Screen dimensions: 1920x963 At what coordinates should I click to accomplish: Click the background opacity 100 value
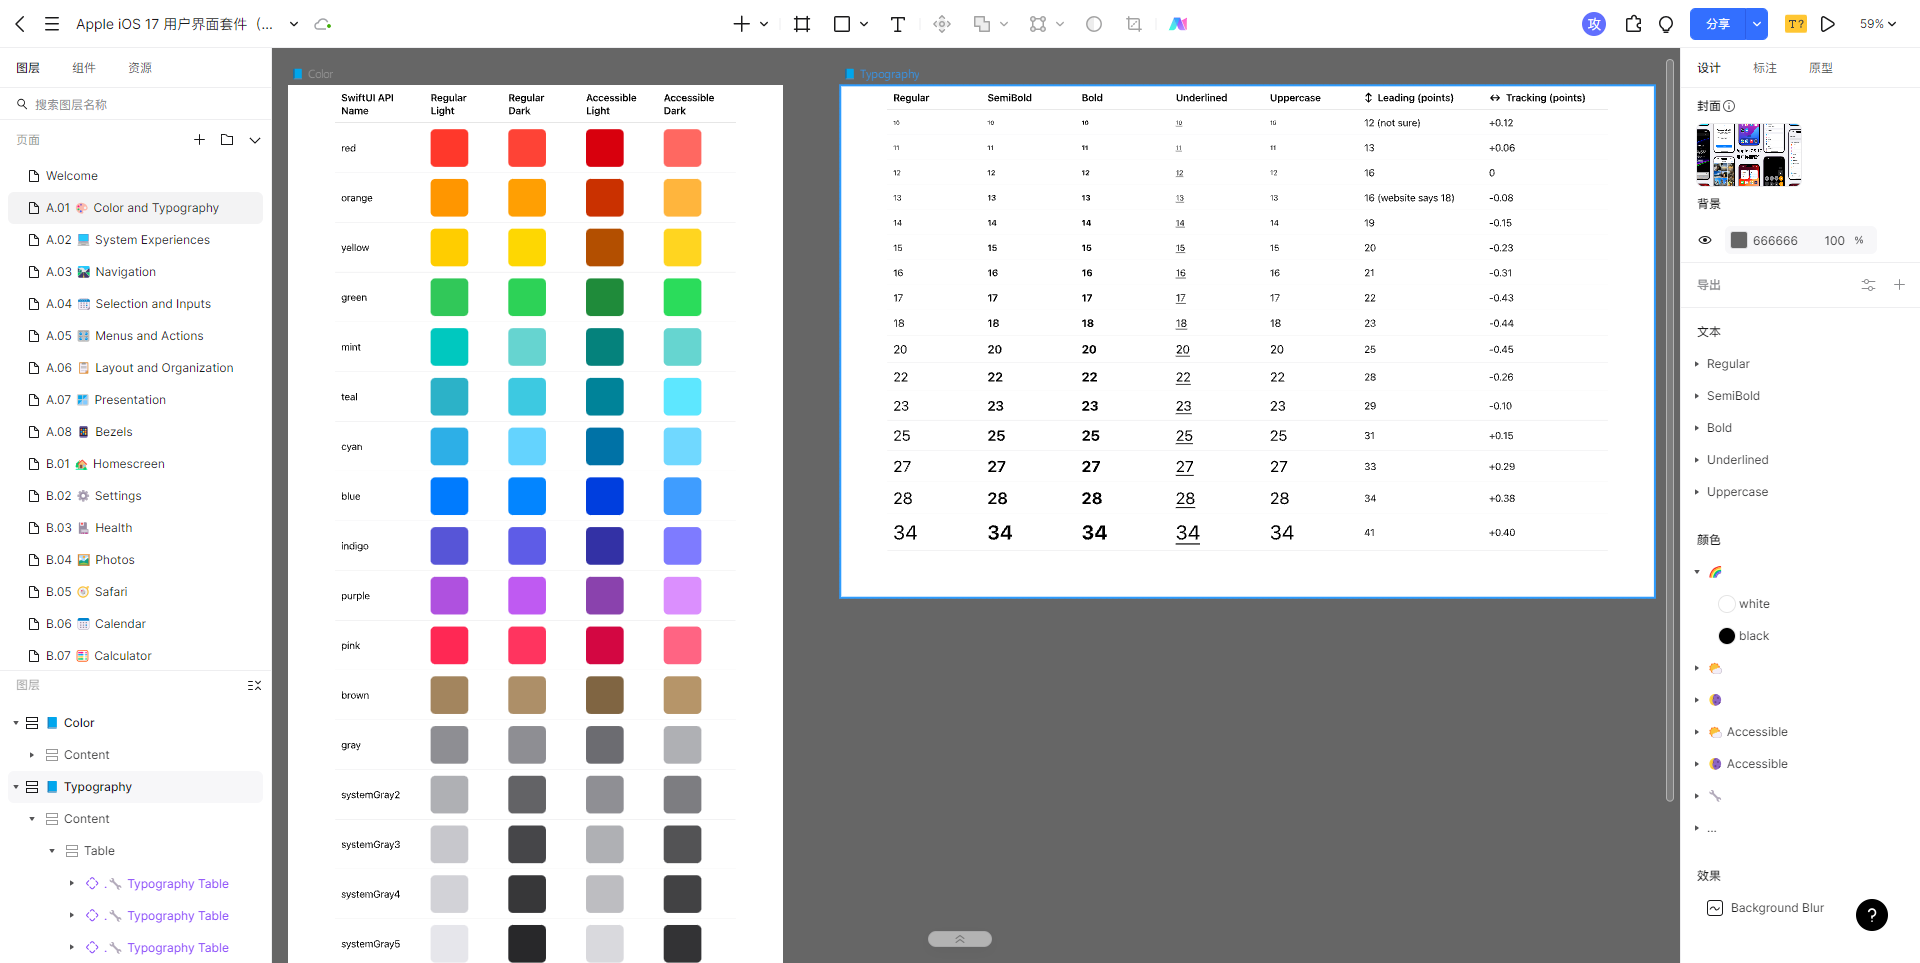coord(1834,241)
